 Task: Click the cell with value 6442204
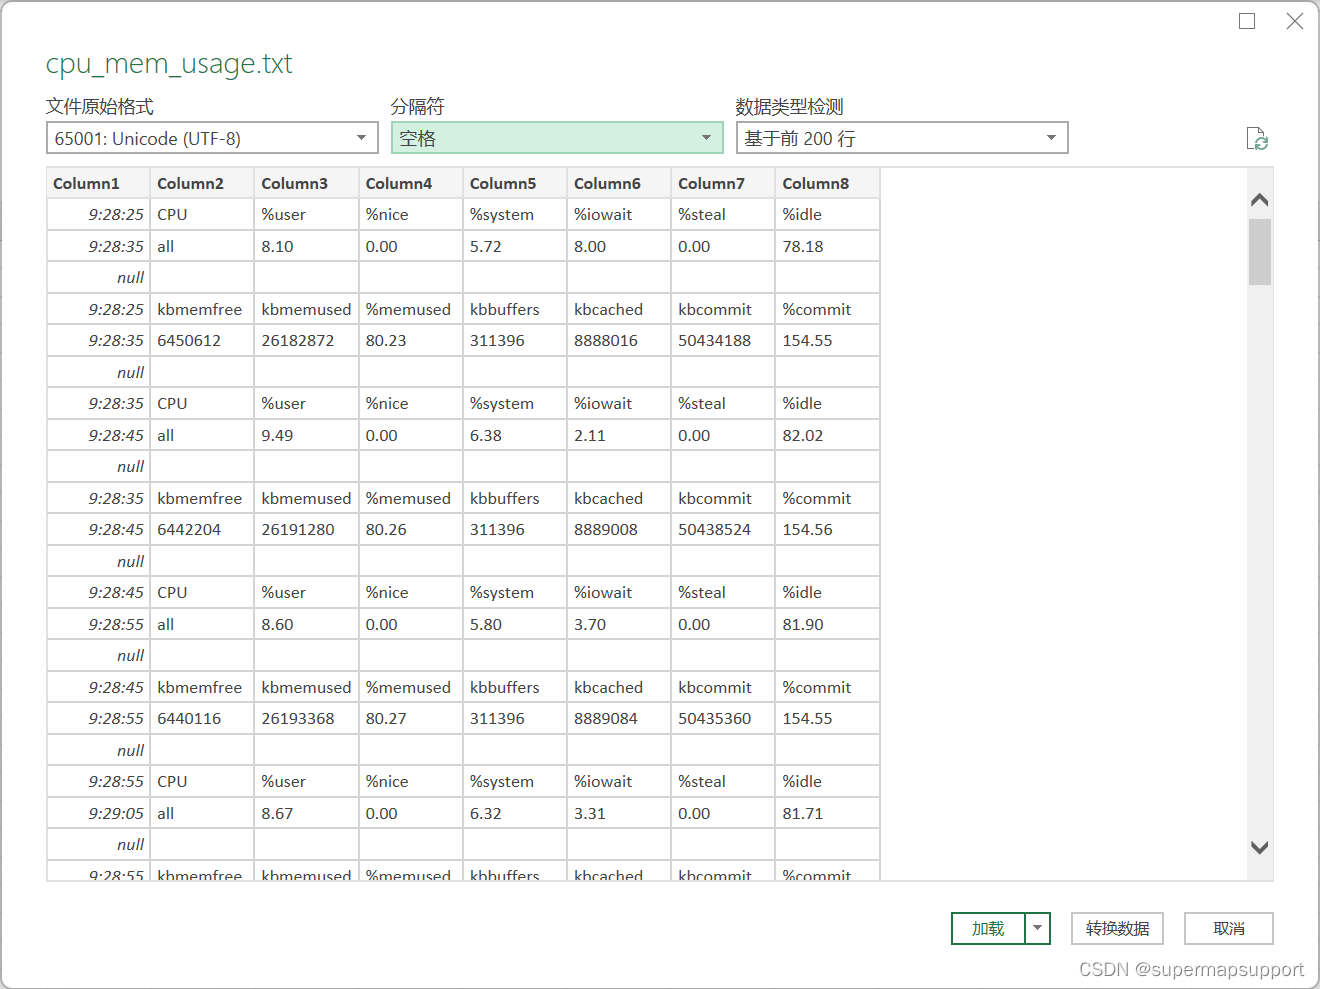tap(202, 529)
